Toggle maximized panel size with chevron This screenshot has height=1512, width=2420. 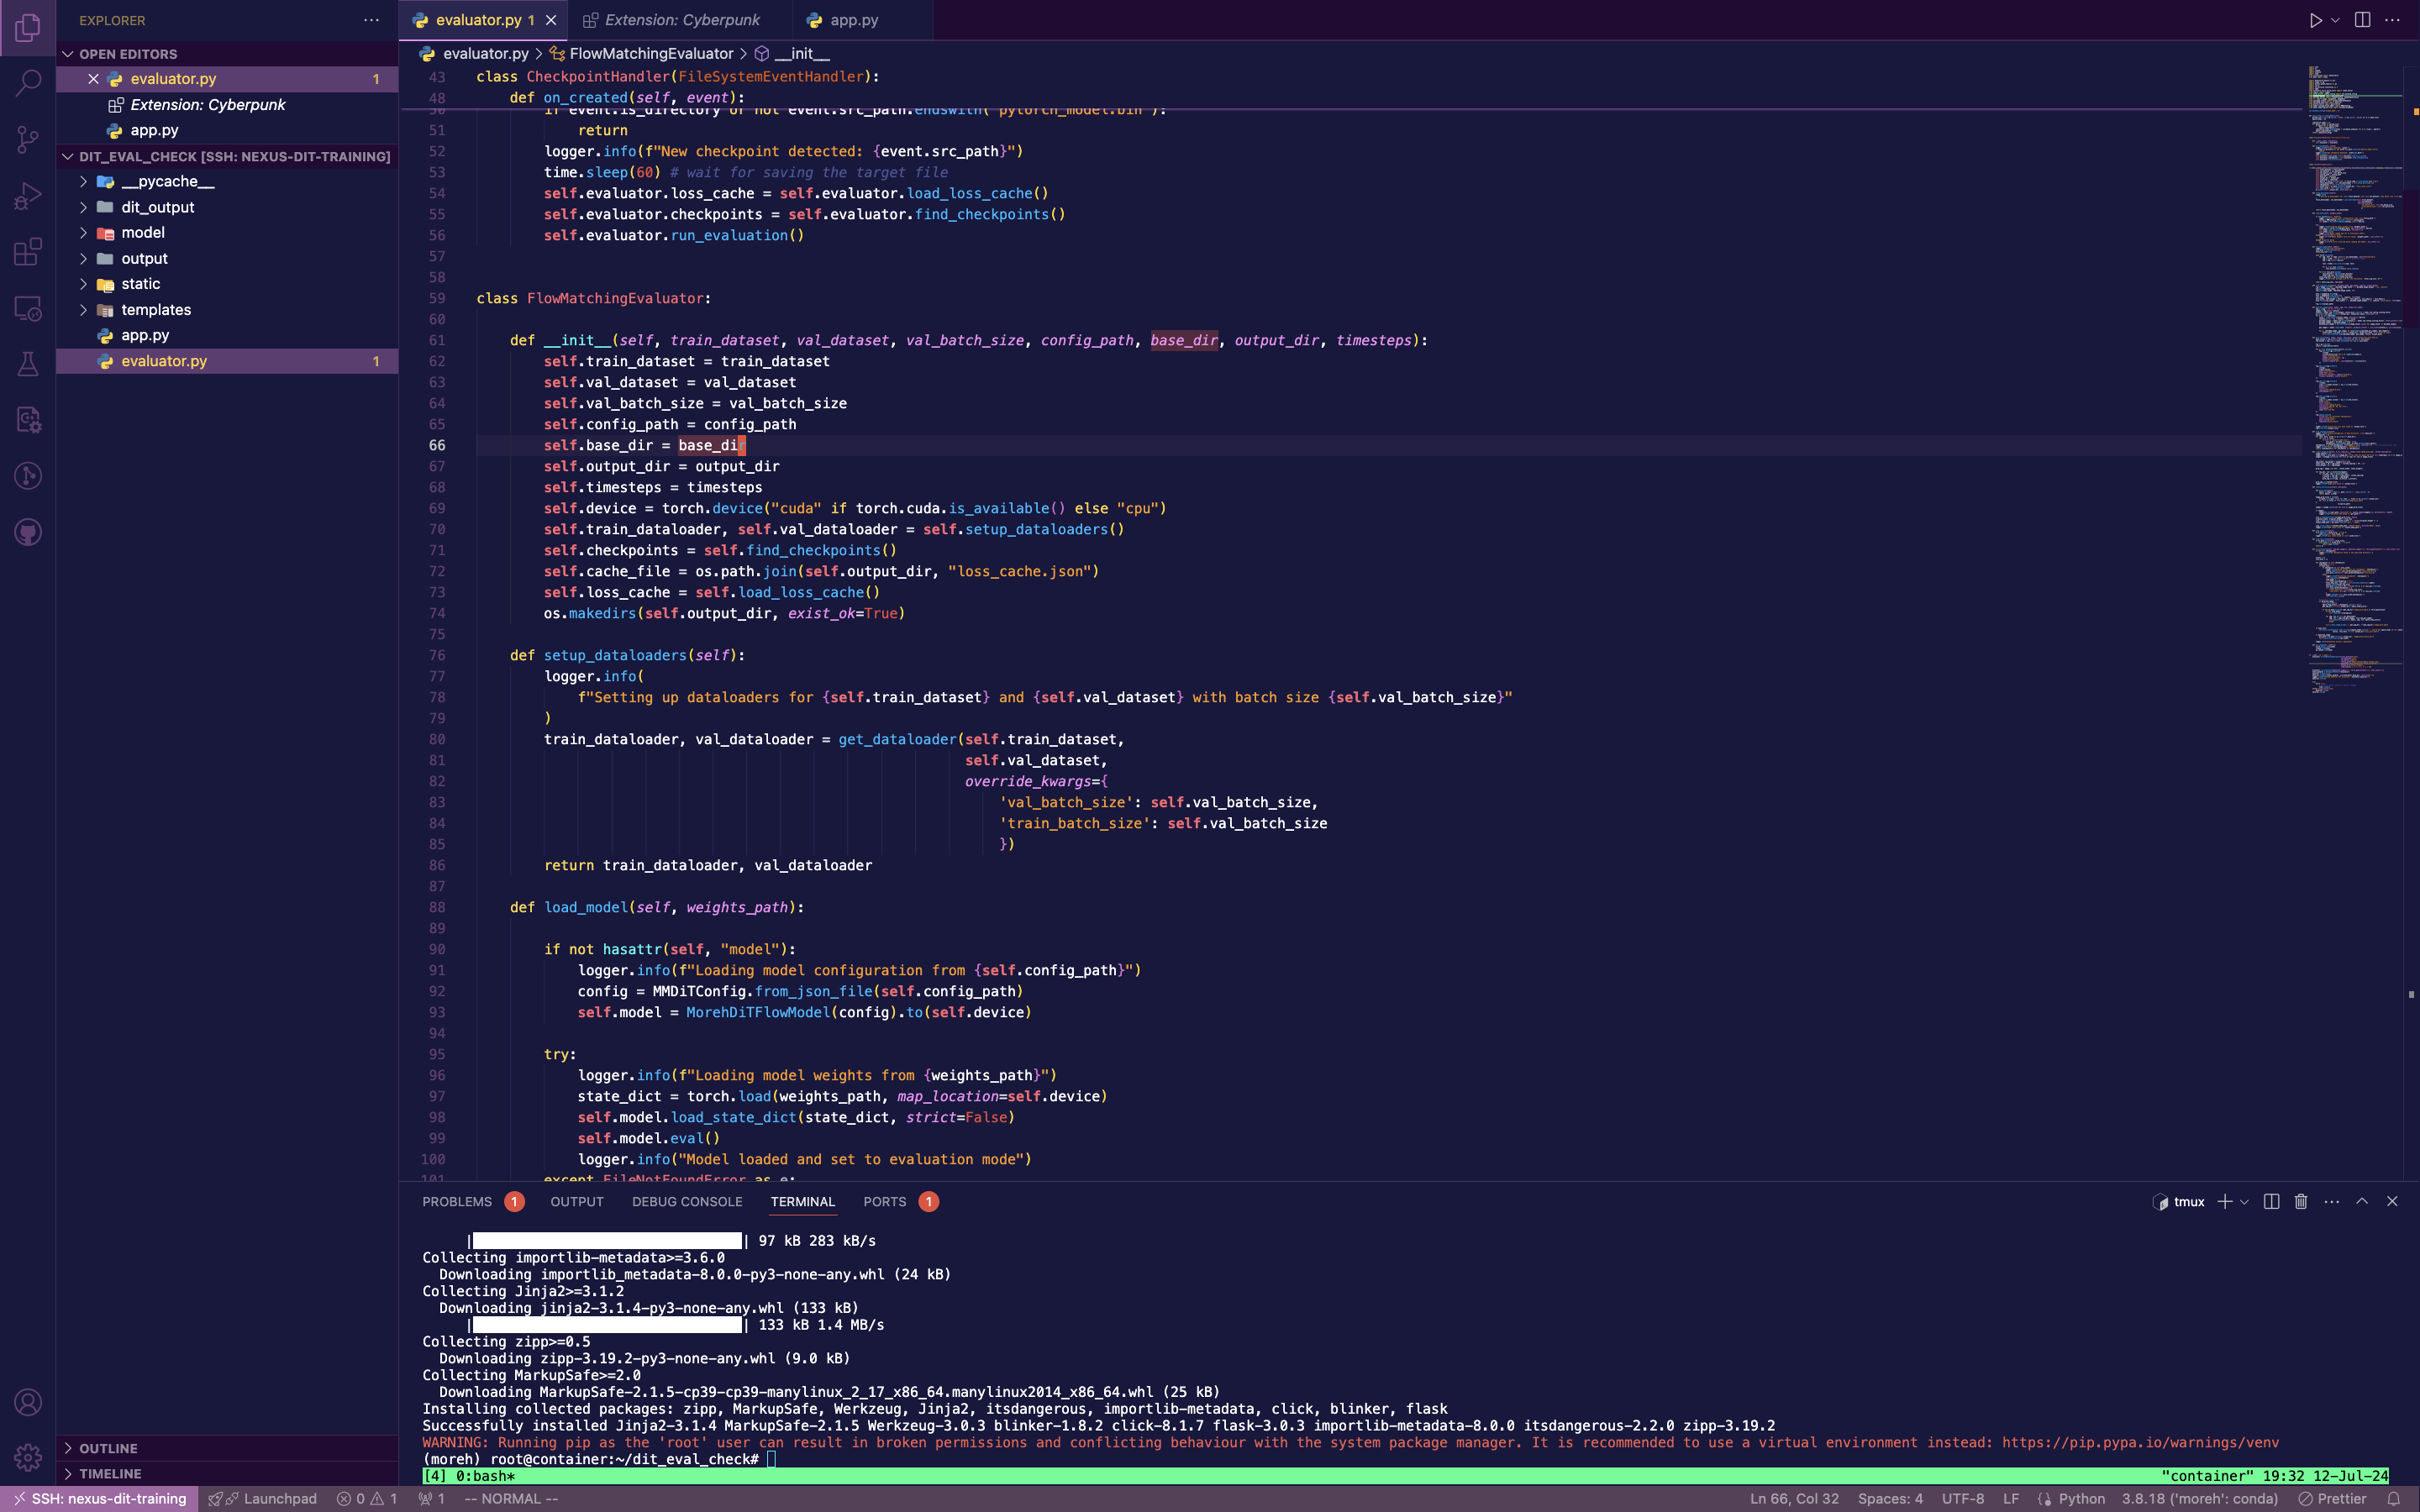[2362, 1201]
